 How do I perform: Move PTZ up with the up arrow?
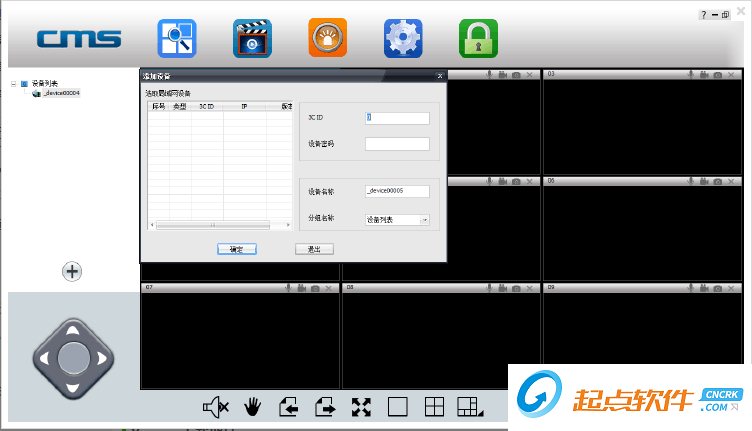click(73, 330)
